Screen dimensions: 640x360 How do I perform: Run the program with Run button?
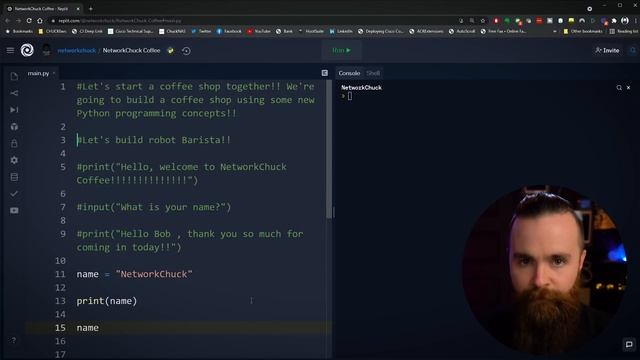coord(341,50)
